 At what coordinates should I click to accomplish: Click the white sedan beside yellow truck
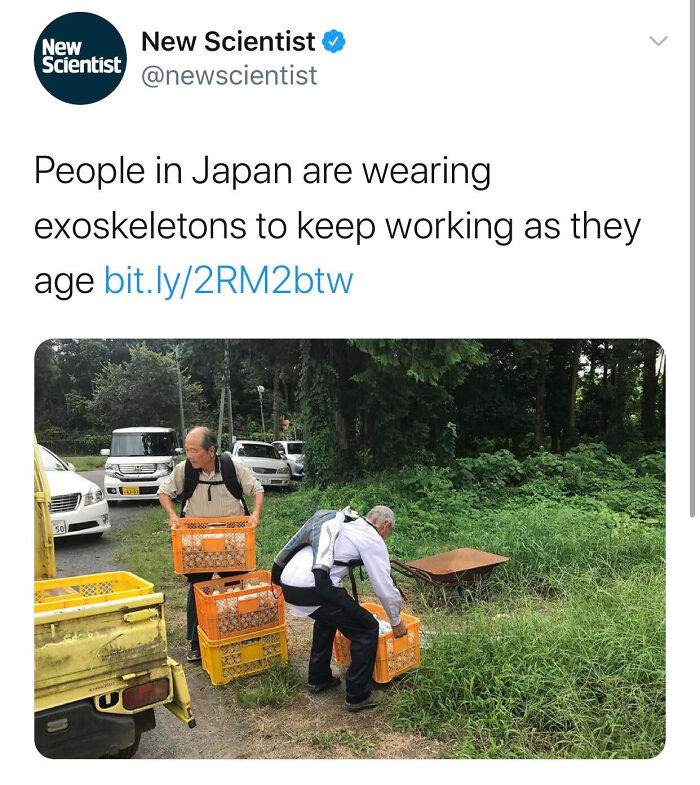coord(73,493)
